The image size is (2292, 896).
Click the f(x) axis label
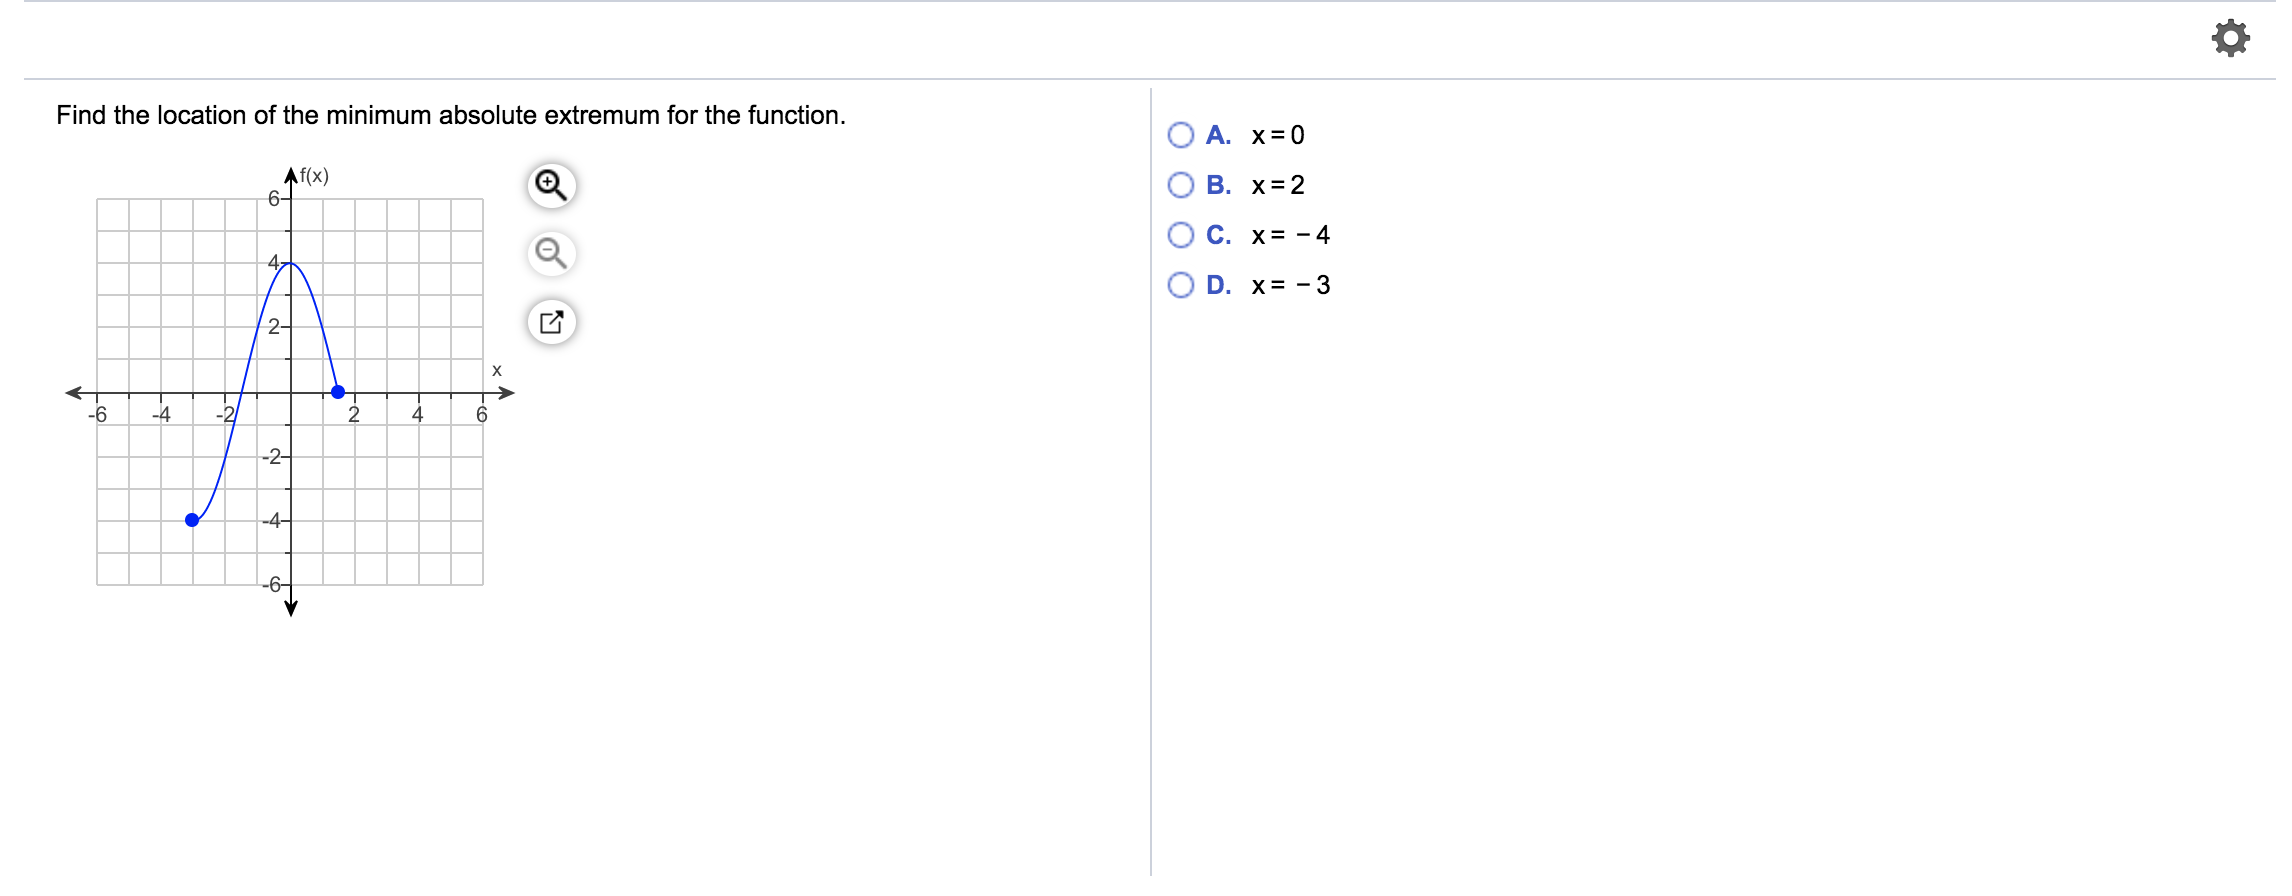click(x=314, y=176)
